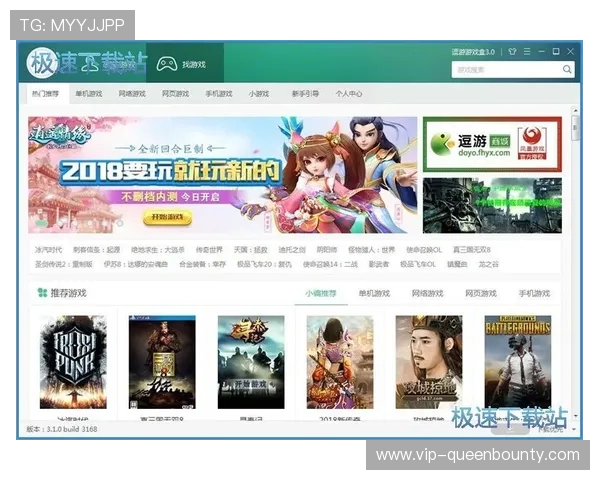Click the 2018 main promotional banner
The height and width of the screenshot is (480, 600).
pyautogui.click(x=223, y=175)
